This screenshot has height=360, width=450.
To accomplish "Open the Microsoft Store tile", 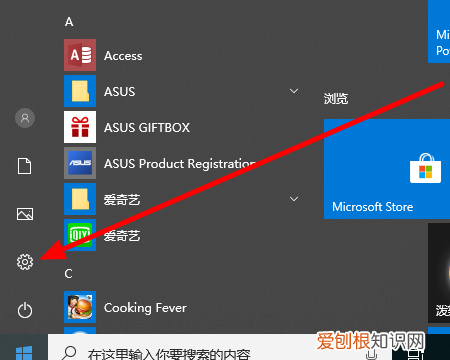I will click(387, 169).
